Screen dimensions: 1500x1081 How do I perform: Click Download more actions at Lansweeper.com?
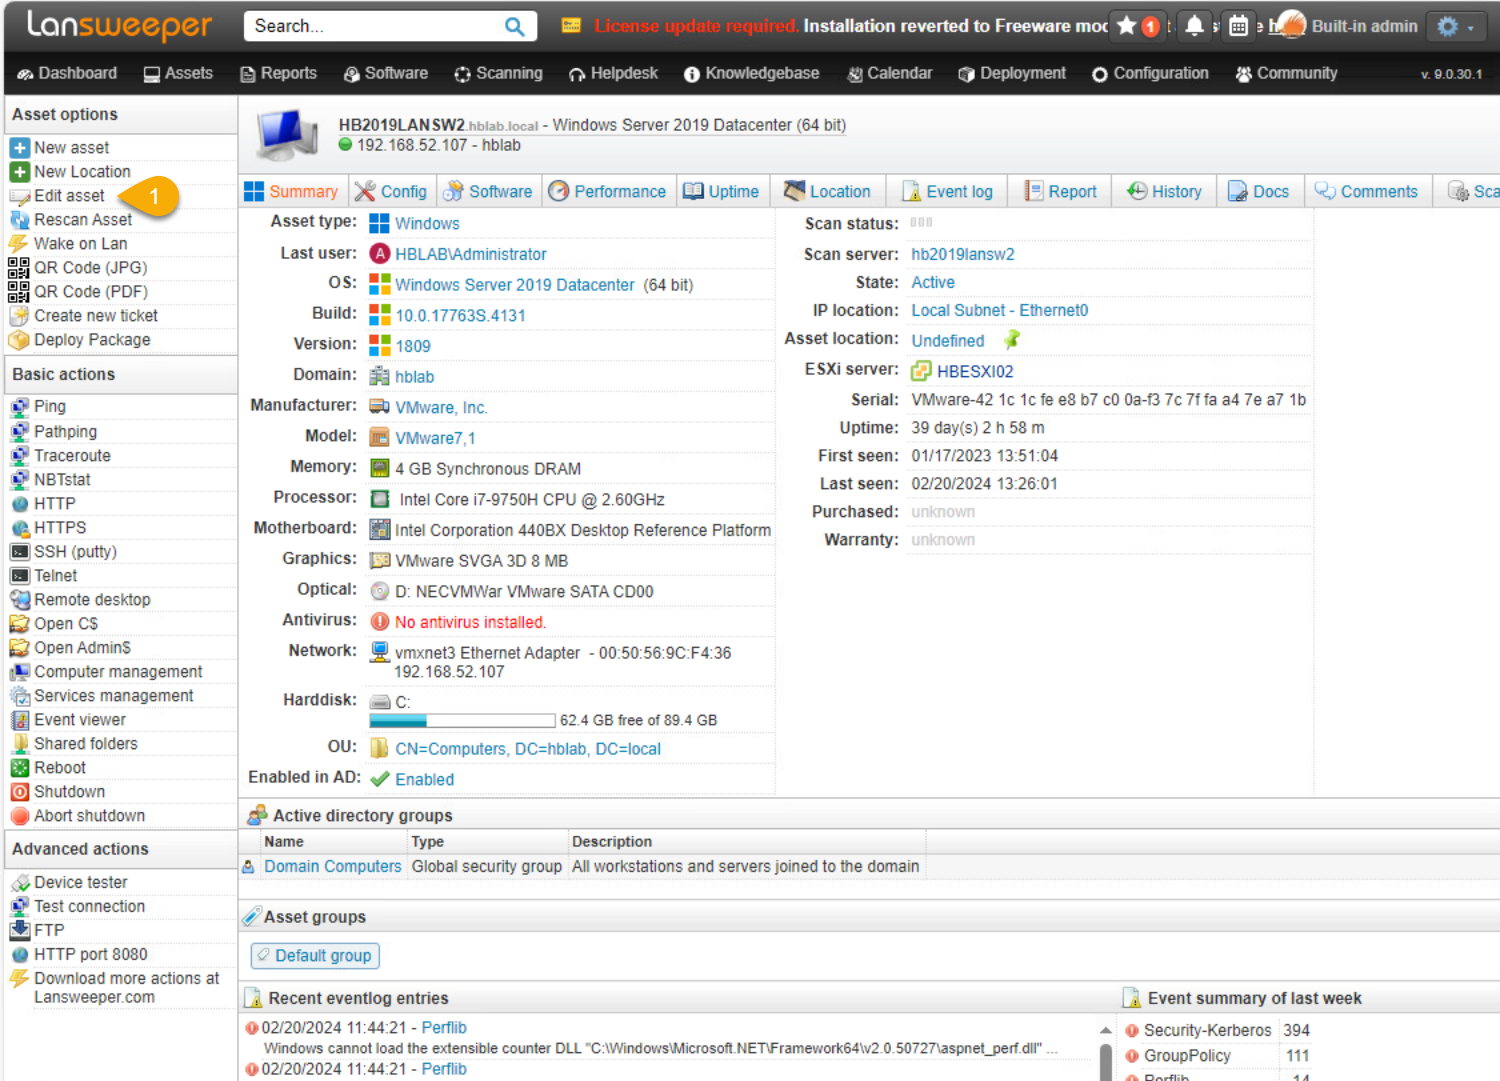[x=127, y=988]
